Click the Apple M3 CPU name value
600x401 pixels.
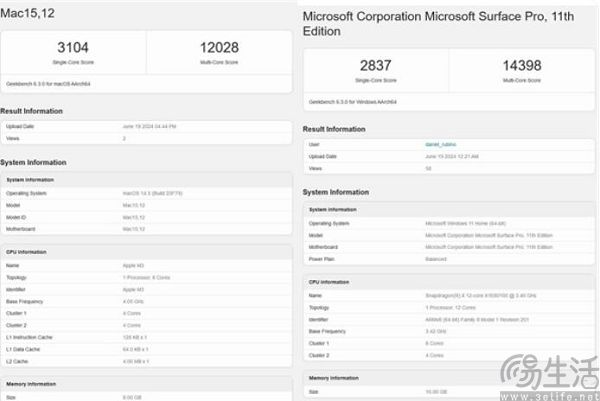133,266
